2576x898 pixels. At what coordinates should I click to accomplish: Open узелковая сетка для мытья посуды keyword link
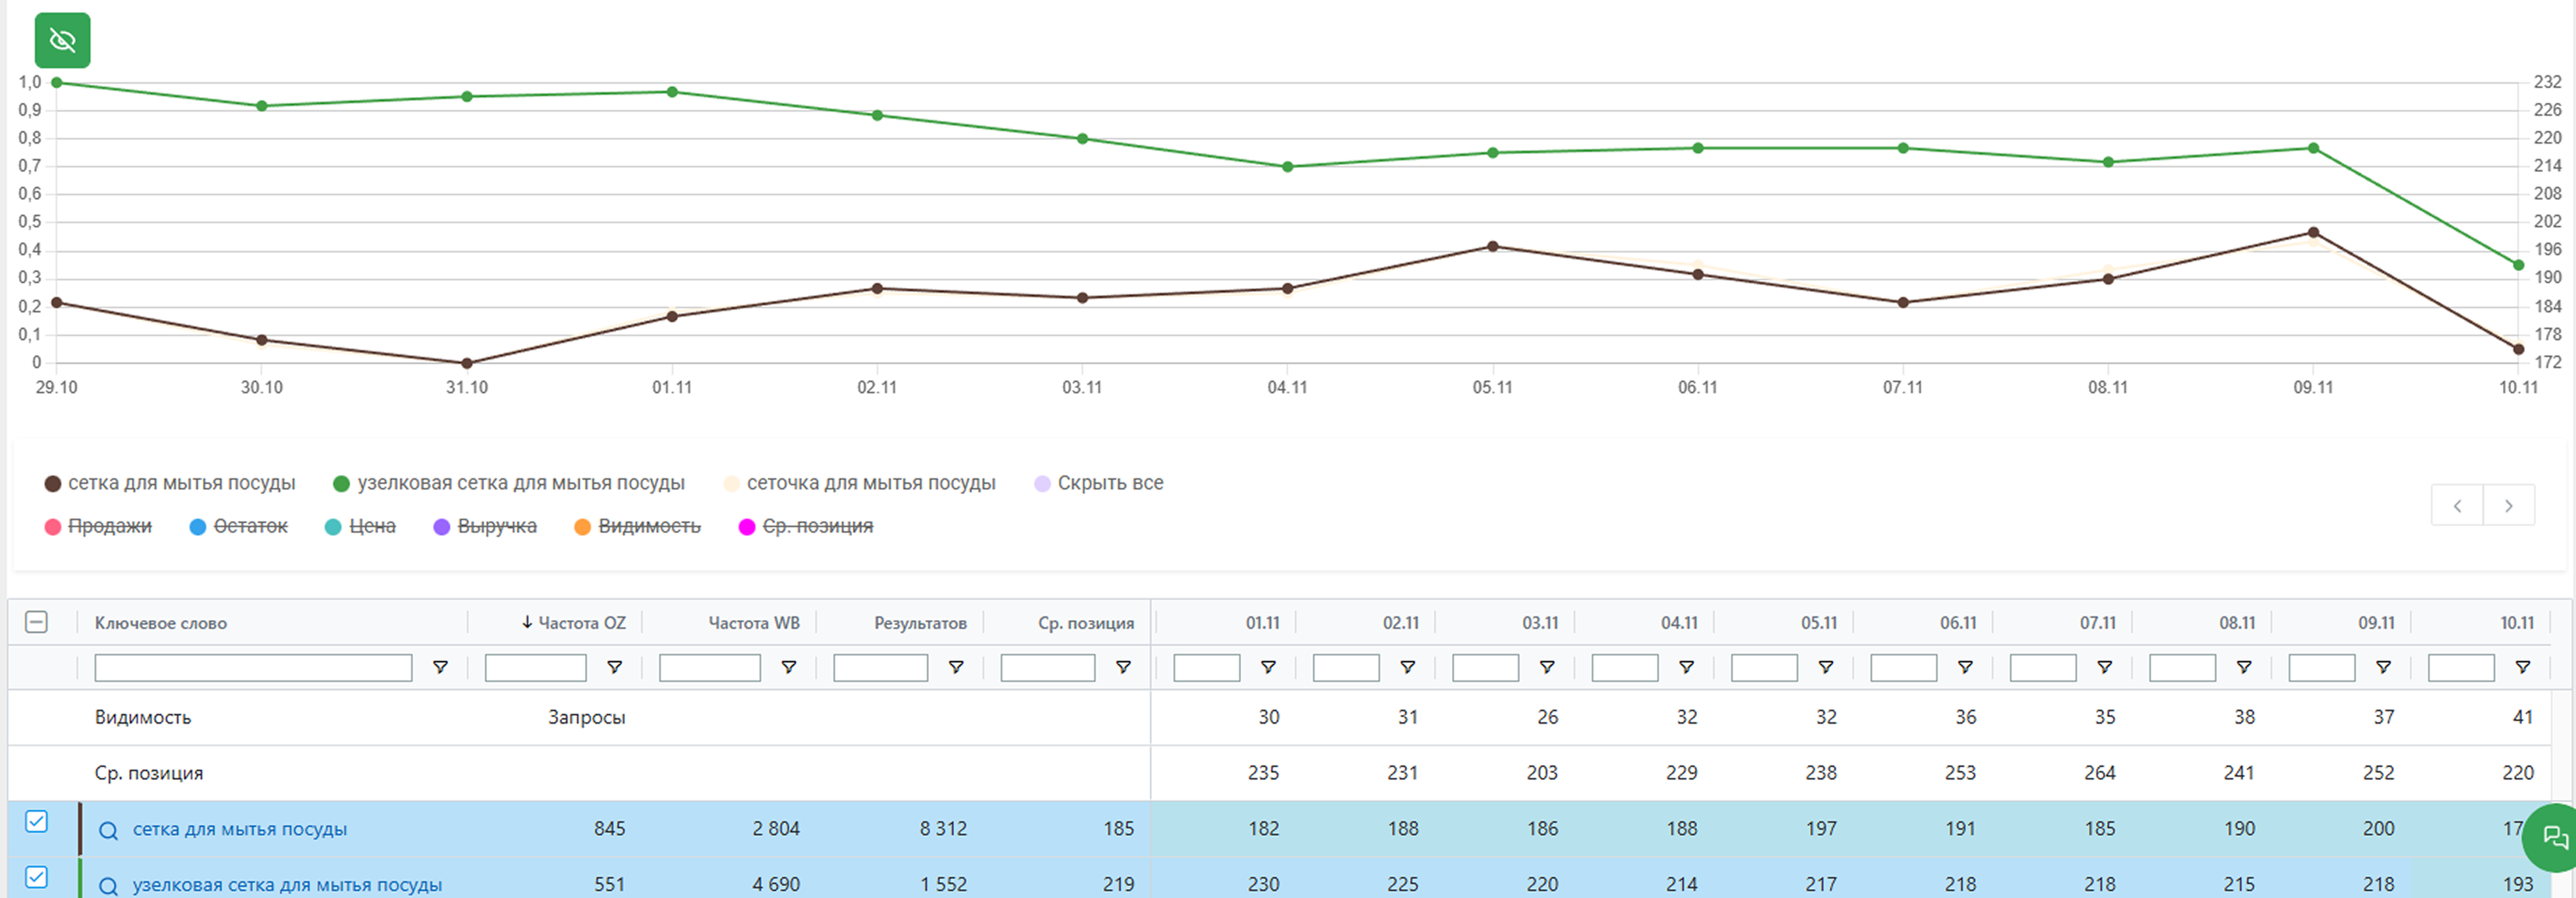[287, 885]
